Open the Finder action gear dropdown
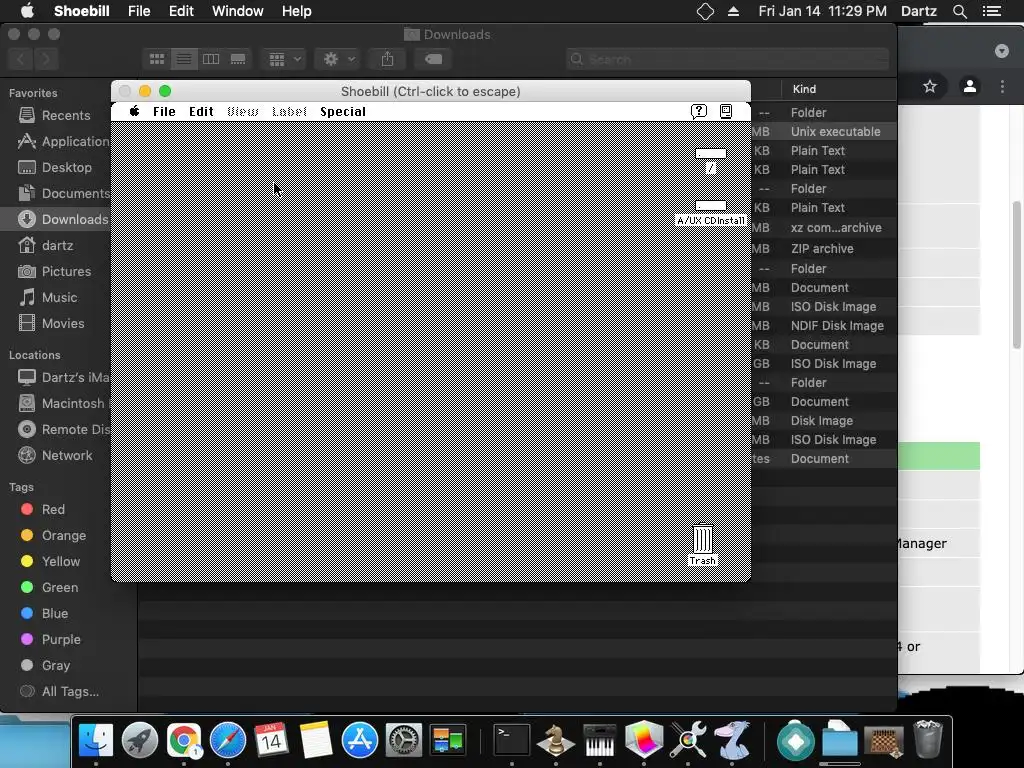This screenshot has width=1024, height=768. (x=337, y=59)
